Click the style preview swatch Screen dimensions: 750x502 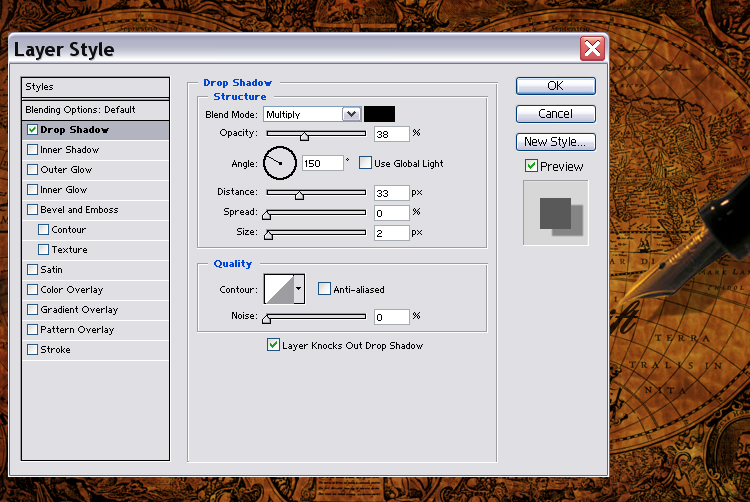556,213
